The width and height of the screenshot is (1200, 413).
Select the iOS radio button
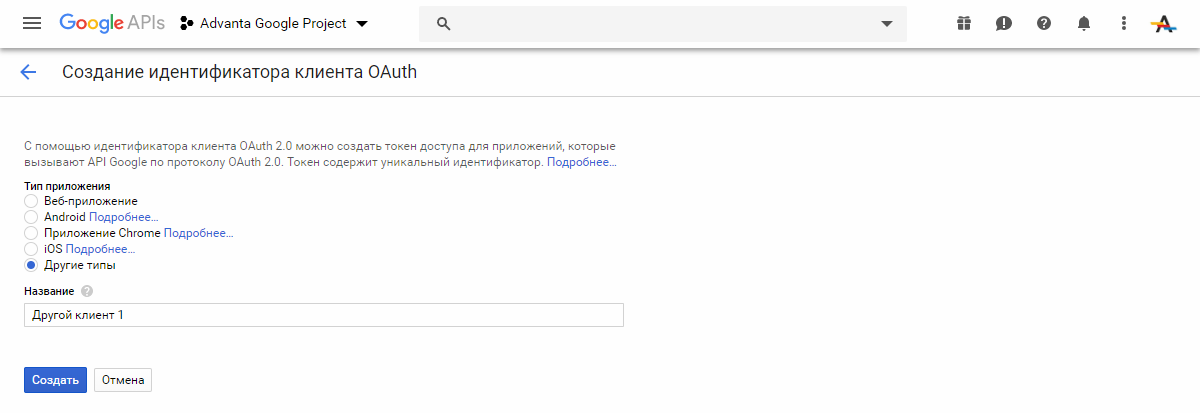[x=31, y=249]
